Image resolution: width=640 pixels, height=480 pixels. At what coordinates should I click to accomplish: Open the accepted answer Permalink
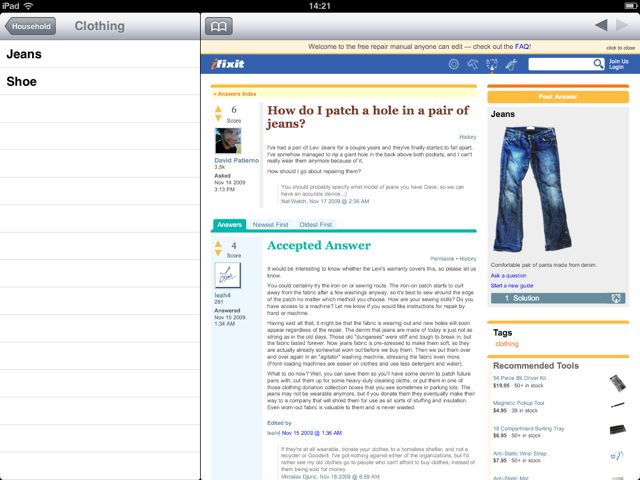click(x=442, y=259)
